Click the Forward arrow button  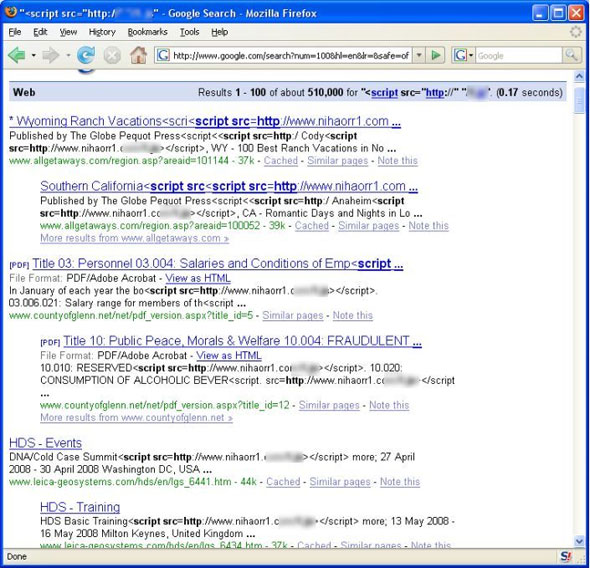(51, 56)
